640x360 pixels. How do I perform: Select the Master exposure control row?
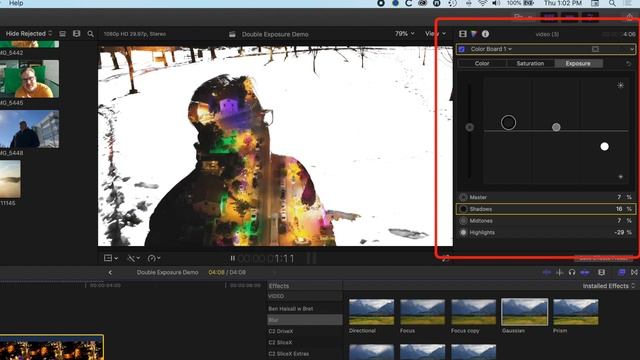pos(545,197)
